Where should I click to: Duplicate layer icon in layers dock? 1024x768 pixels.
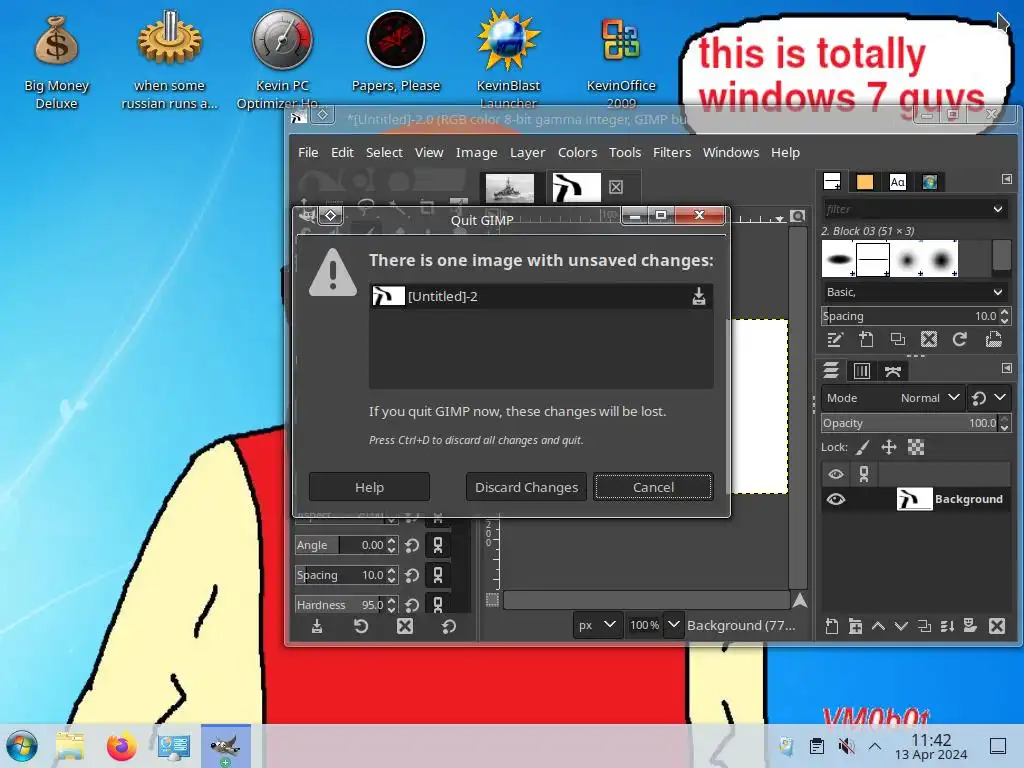925,626
